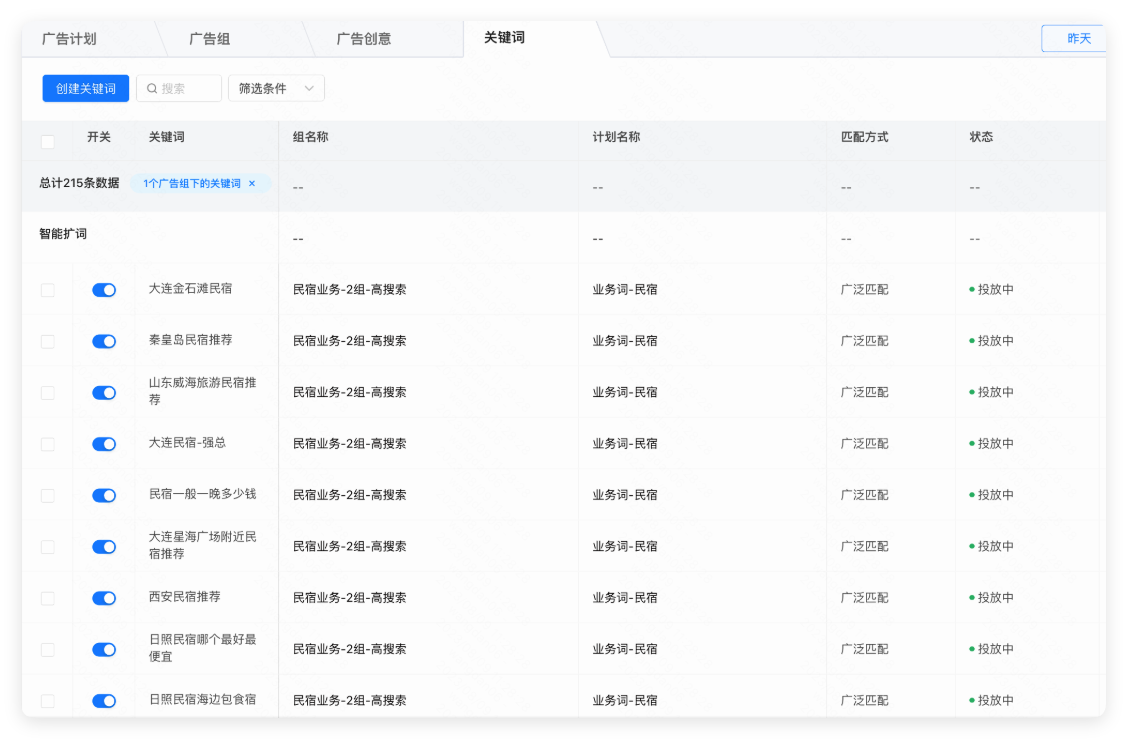Click the 开关 column header
The image size is (1127, 739).
pos(98,137)
